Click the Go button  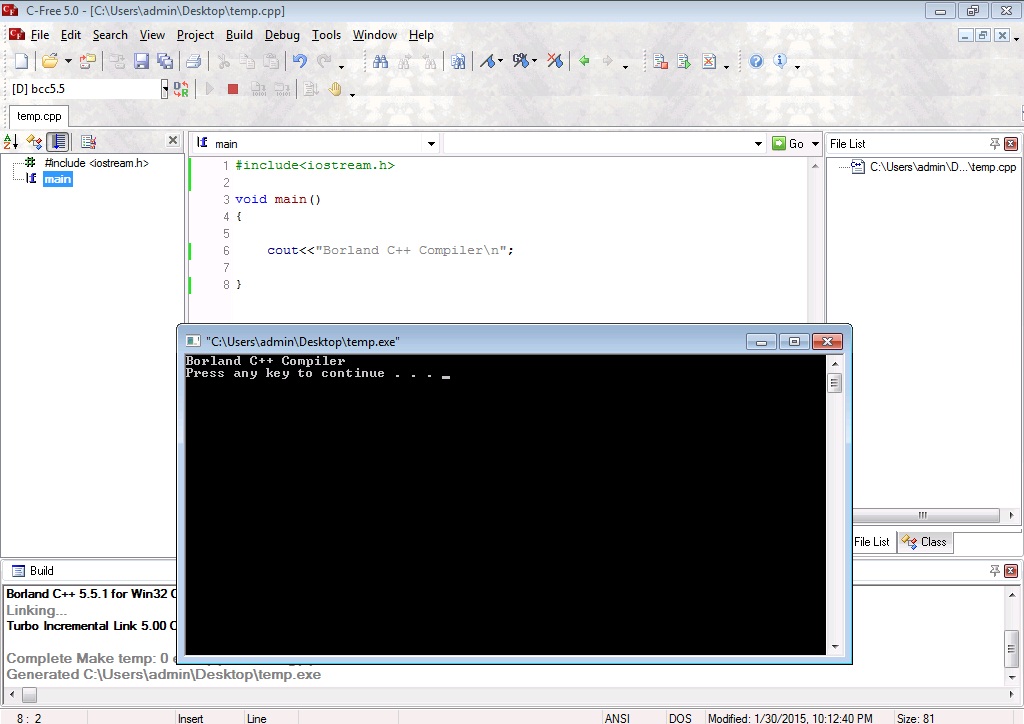(788, 144)
